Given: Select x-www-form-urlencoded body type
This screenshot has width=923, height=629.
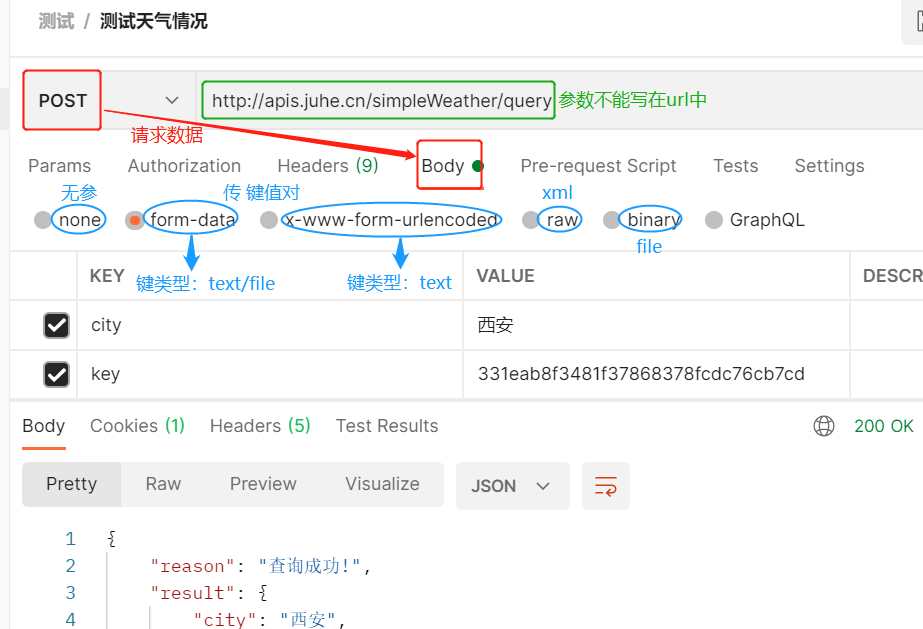Looking at the screenshot, I should click(x=268, y=219).
